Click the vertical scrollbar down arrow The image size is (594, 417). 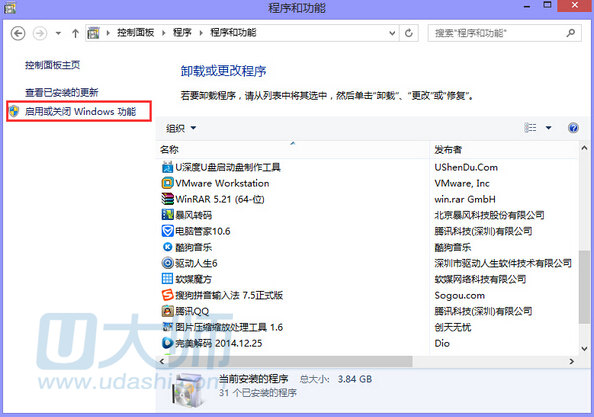pyautogui.click(x=584, y=349)
